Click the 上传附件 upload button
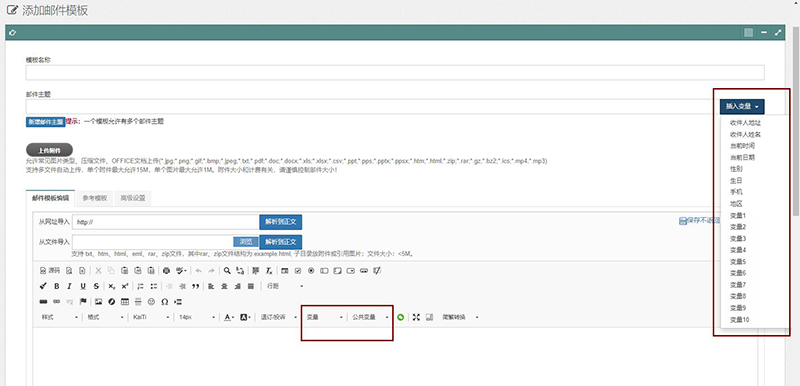 pyautogui.click(x=49, y=150)
